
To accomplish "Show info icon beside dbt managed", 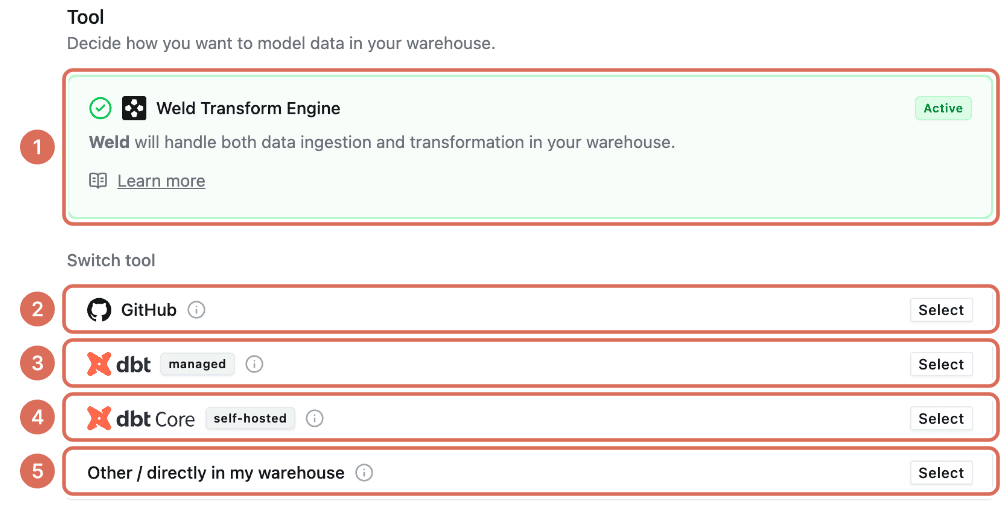I will 255,364.
